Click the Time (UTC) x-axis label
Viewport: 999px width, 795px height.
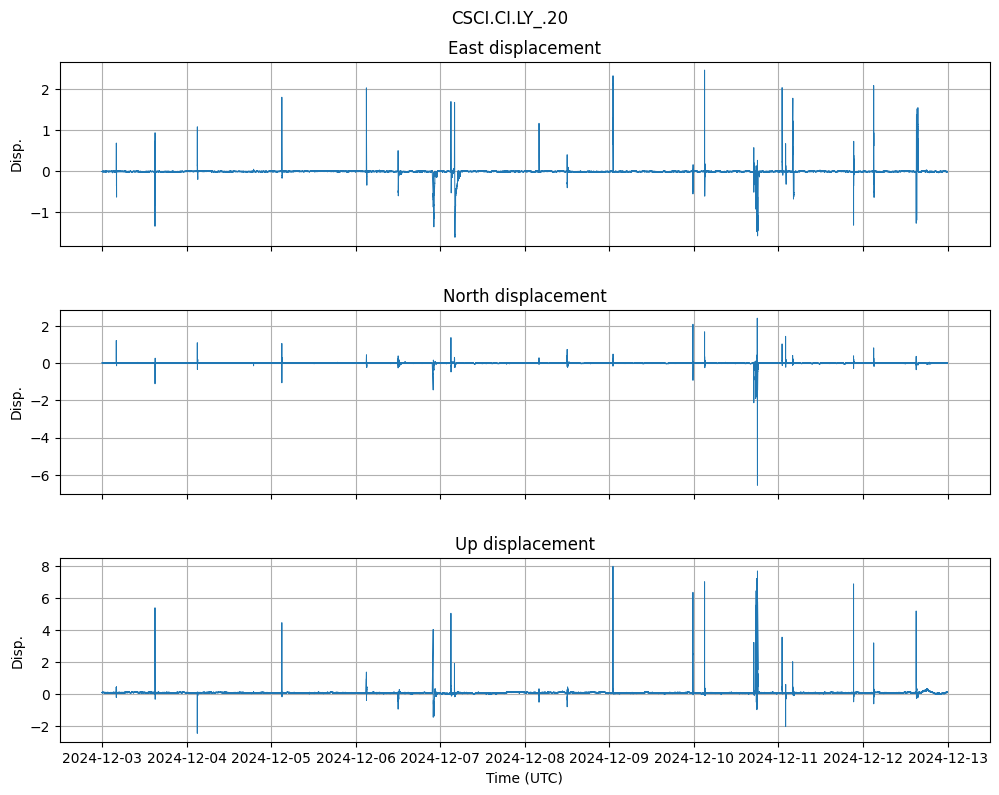click(524, 777)
